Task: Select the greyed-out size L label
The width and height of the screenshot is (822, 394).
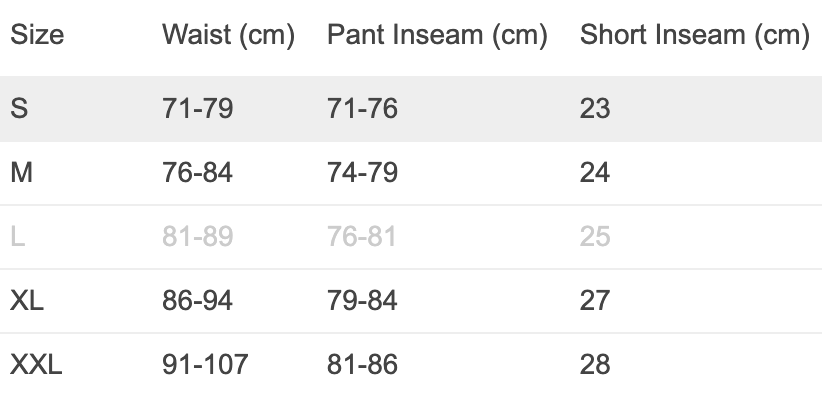Action: [x=17, y=236]
